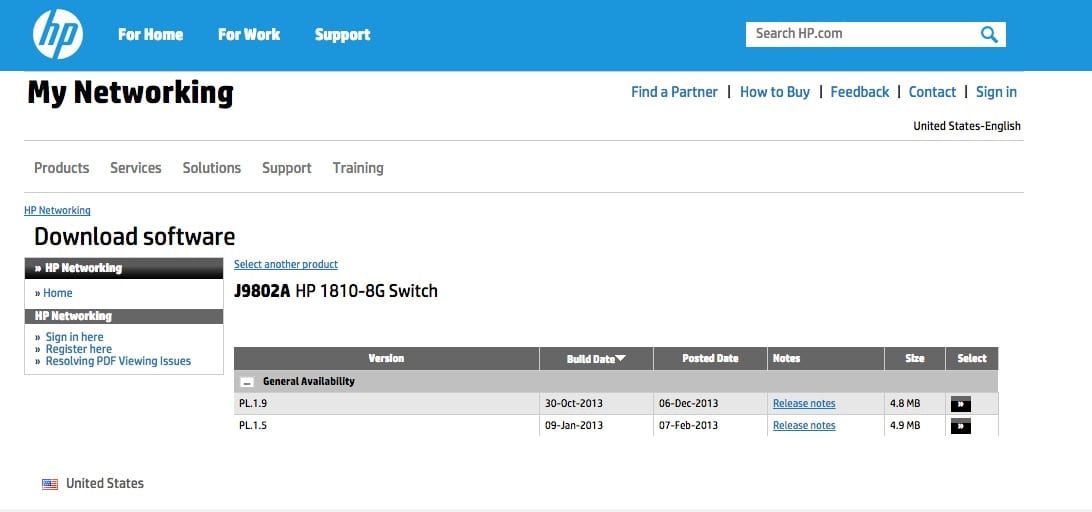Open the gray Support navigation tab
Screen dimensions: 1092x512
tap(287, 168)
